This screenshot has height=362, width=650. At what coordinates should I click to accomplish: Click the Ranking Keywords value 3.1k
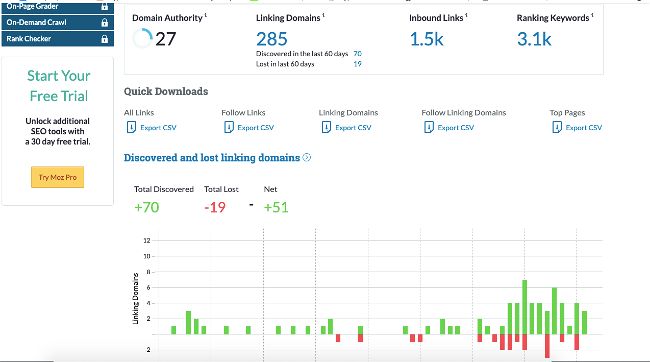pyautogui.click(x=534, y=39)
